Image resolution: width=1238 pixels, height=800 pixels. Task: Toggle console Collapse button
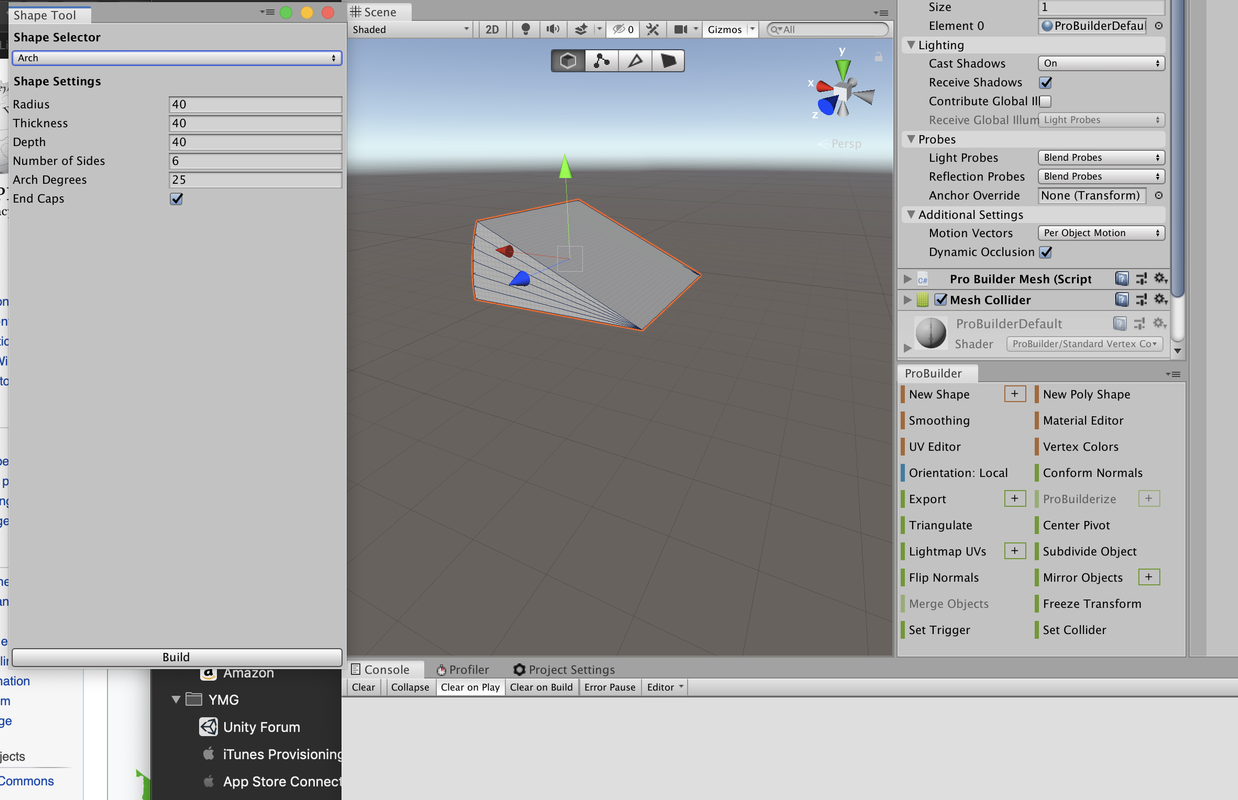point(410,687)
